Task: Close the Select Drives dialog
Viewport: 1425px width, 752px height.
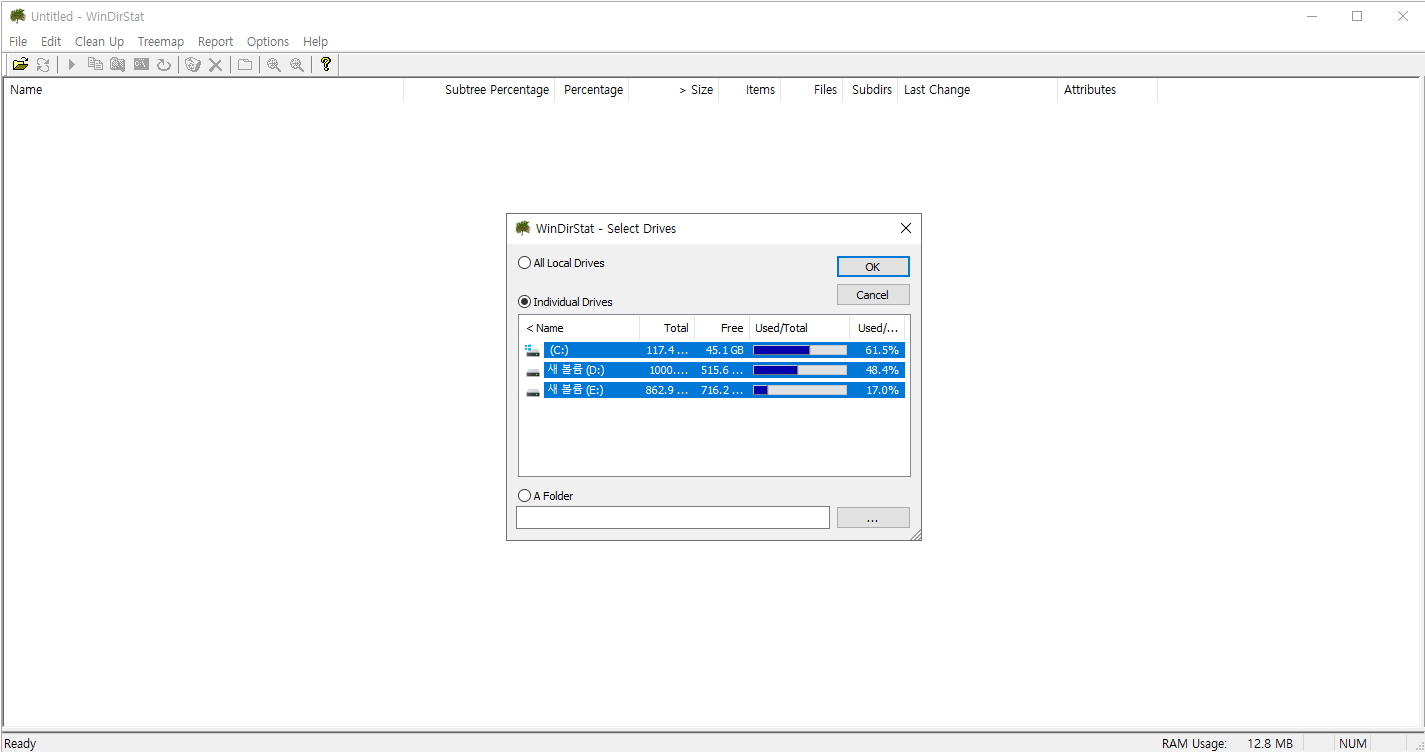Action: point(906,228)
